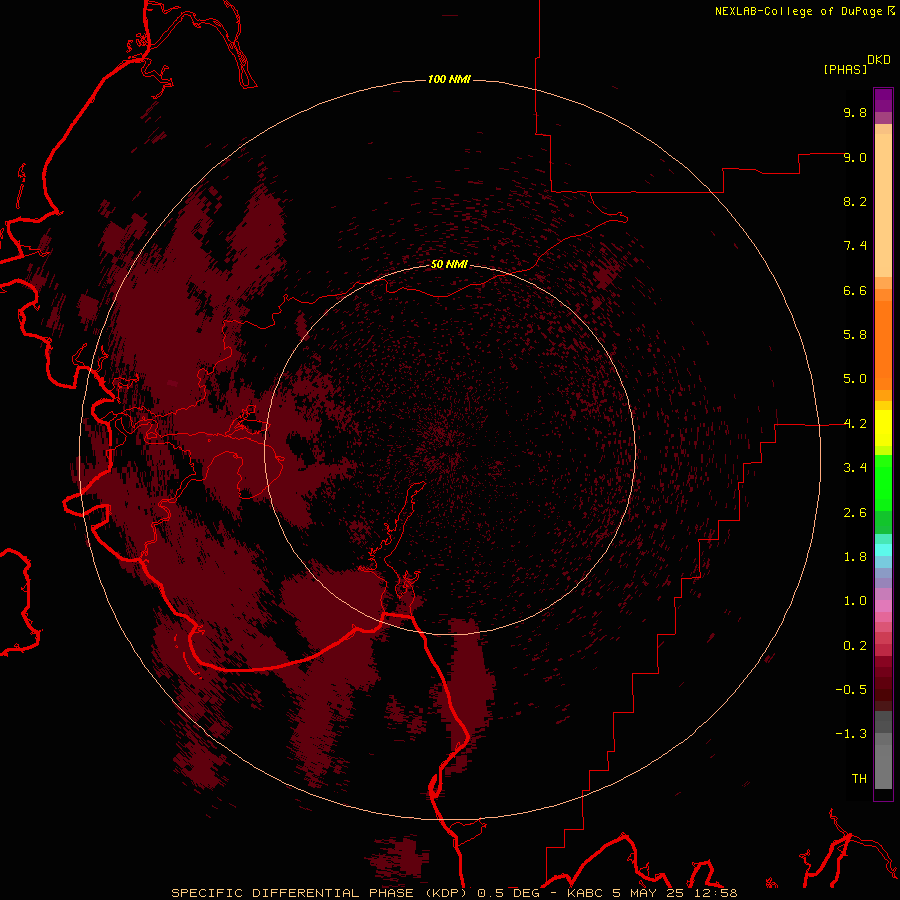The image size is (900, 900).
Task: Click the yellow swatch in the color bar
Action: 883,428
